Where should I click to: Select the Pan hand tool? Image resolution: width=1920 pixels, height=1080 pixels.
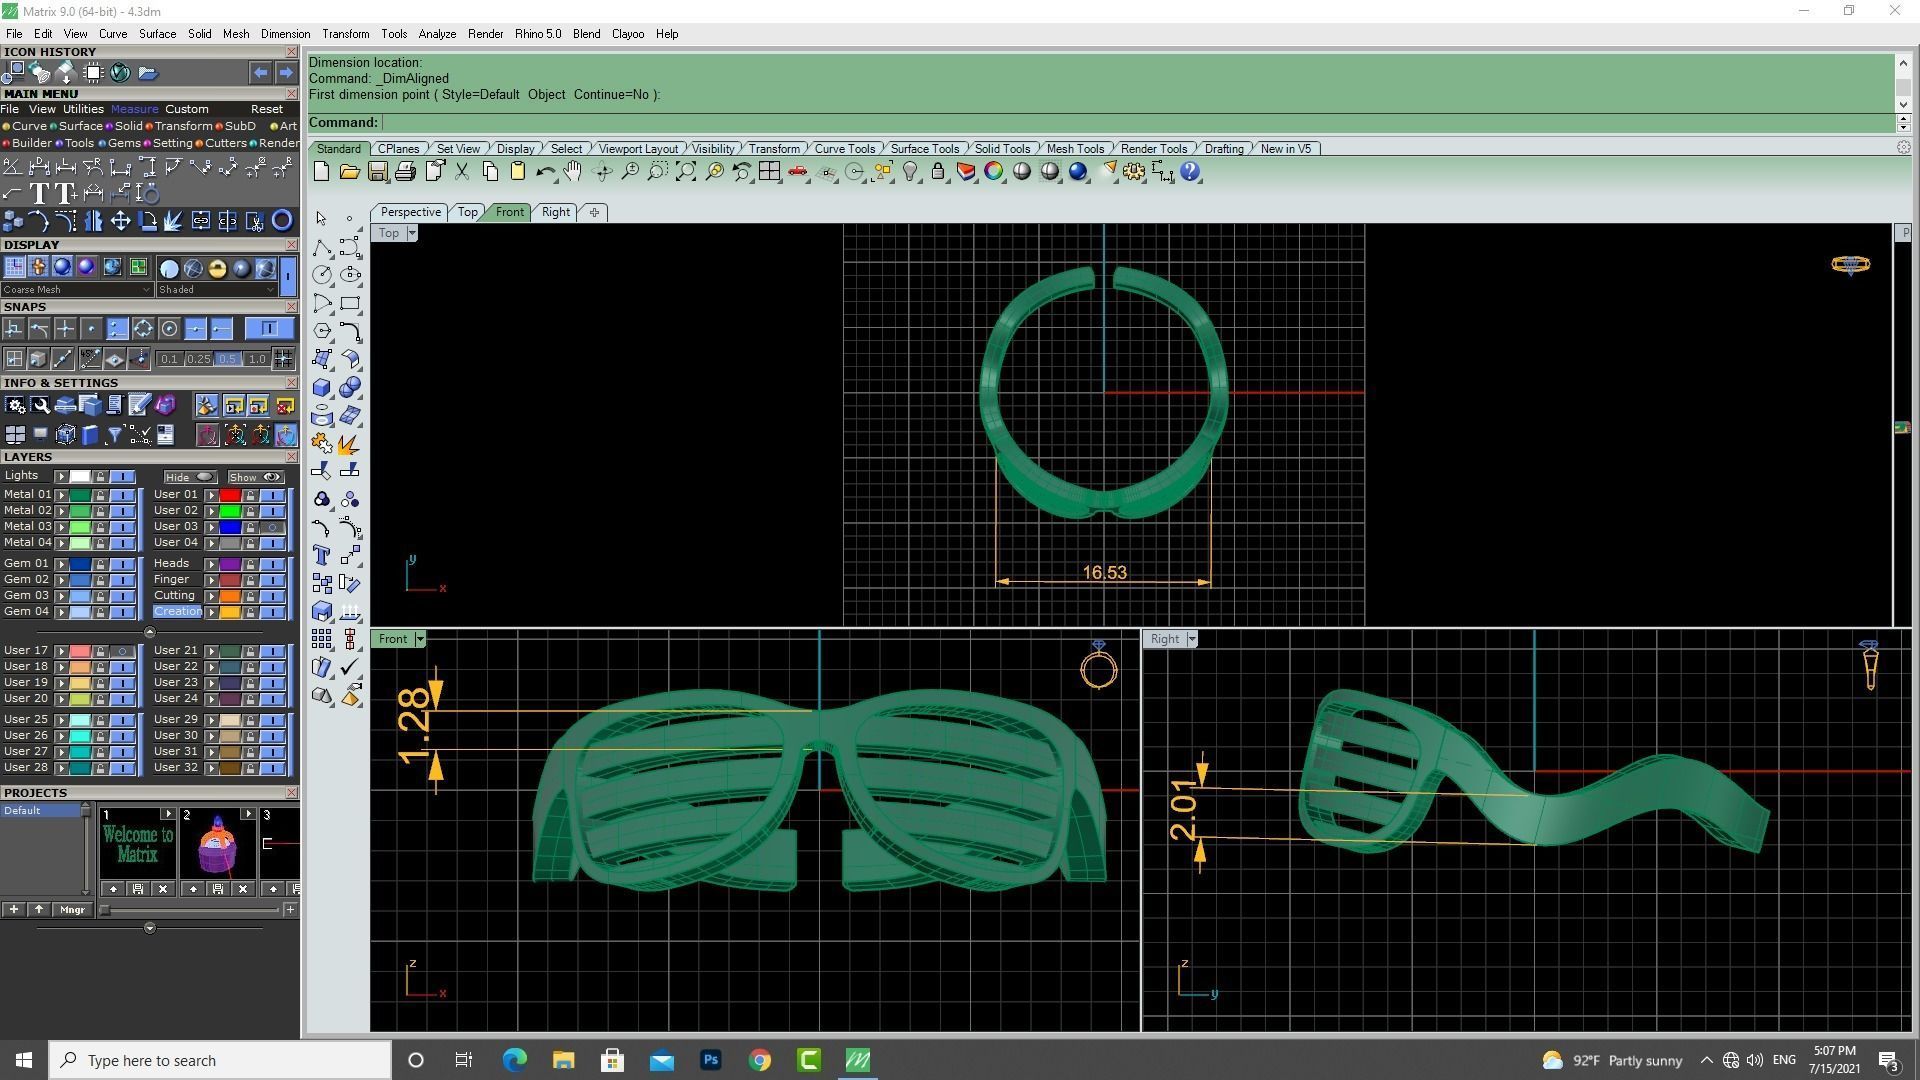click(573, 172)
